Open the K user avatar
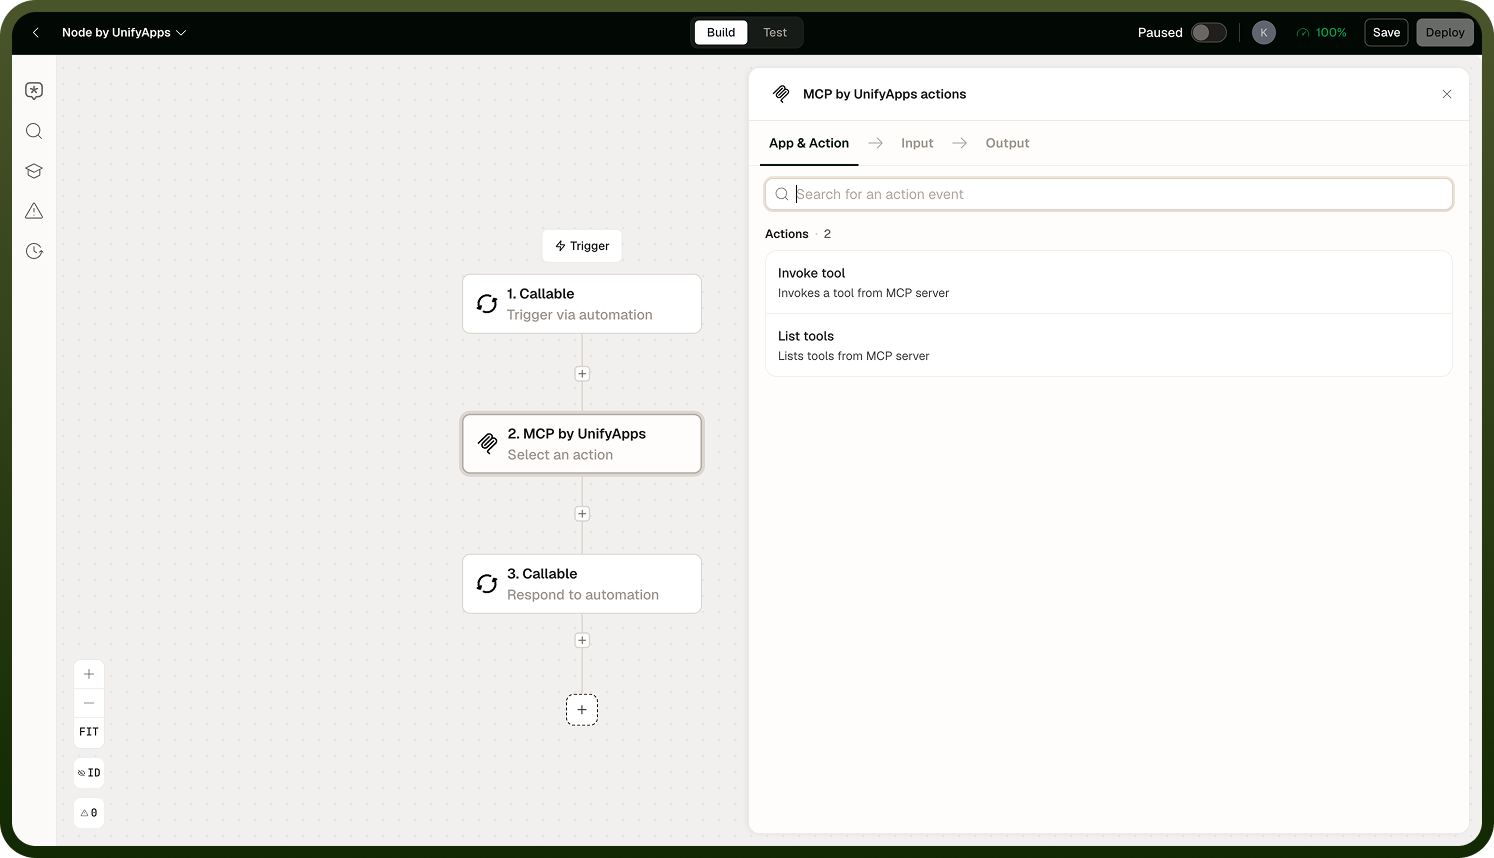Image resolution: width=1494 pixels, height=858 pixels. pos(1264,33)
